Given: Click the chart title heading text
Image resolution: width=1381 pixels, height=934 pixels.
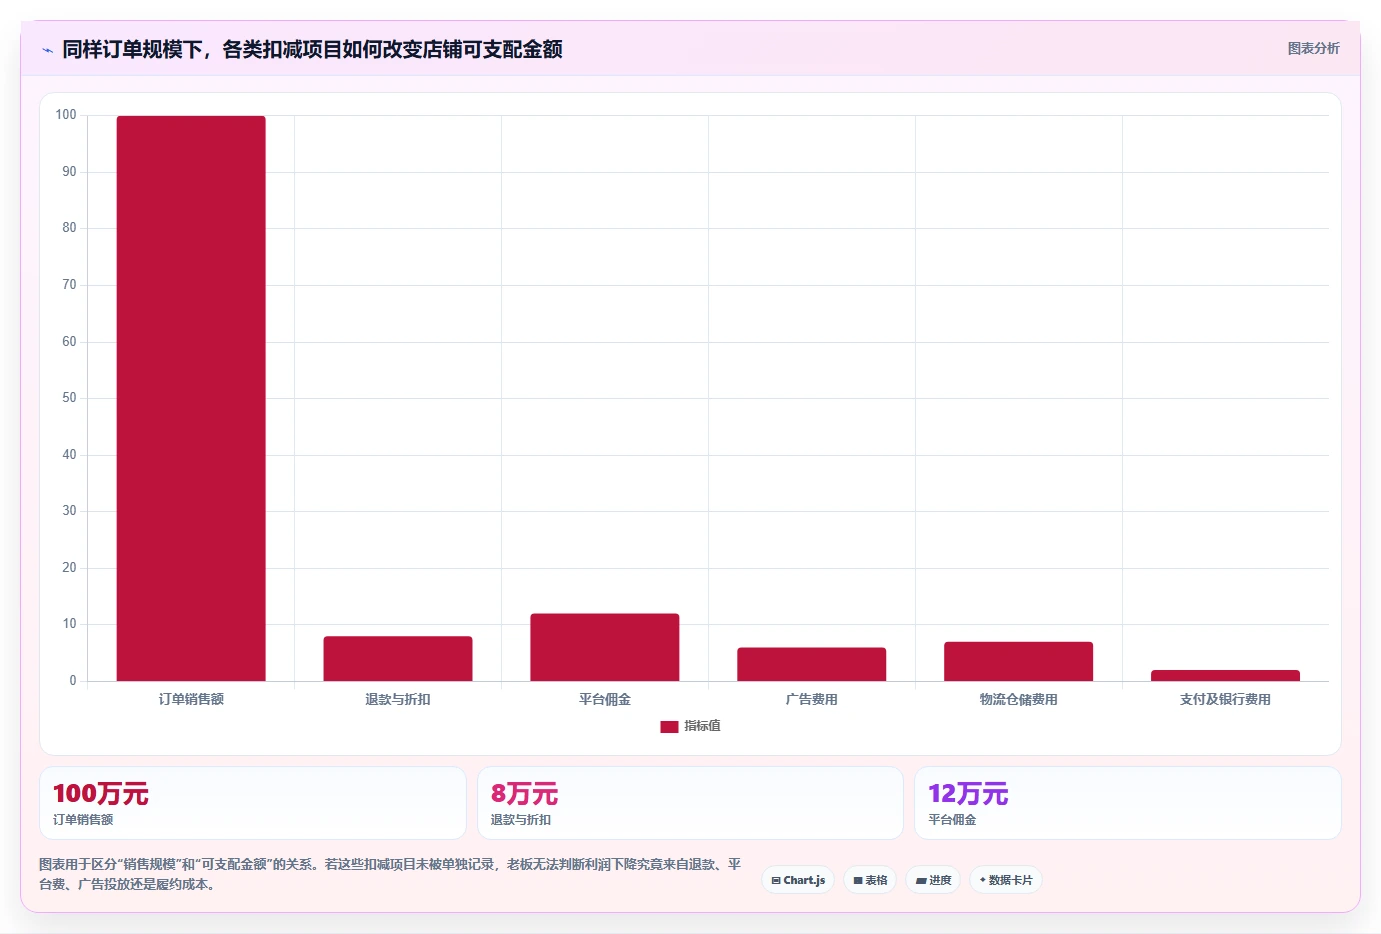Looking at the screenshot, I should [x=312, y=49].
